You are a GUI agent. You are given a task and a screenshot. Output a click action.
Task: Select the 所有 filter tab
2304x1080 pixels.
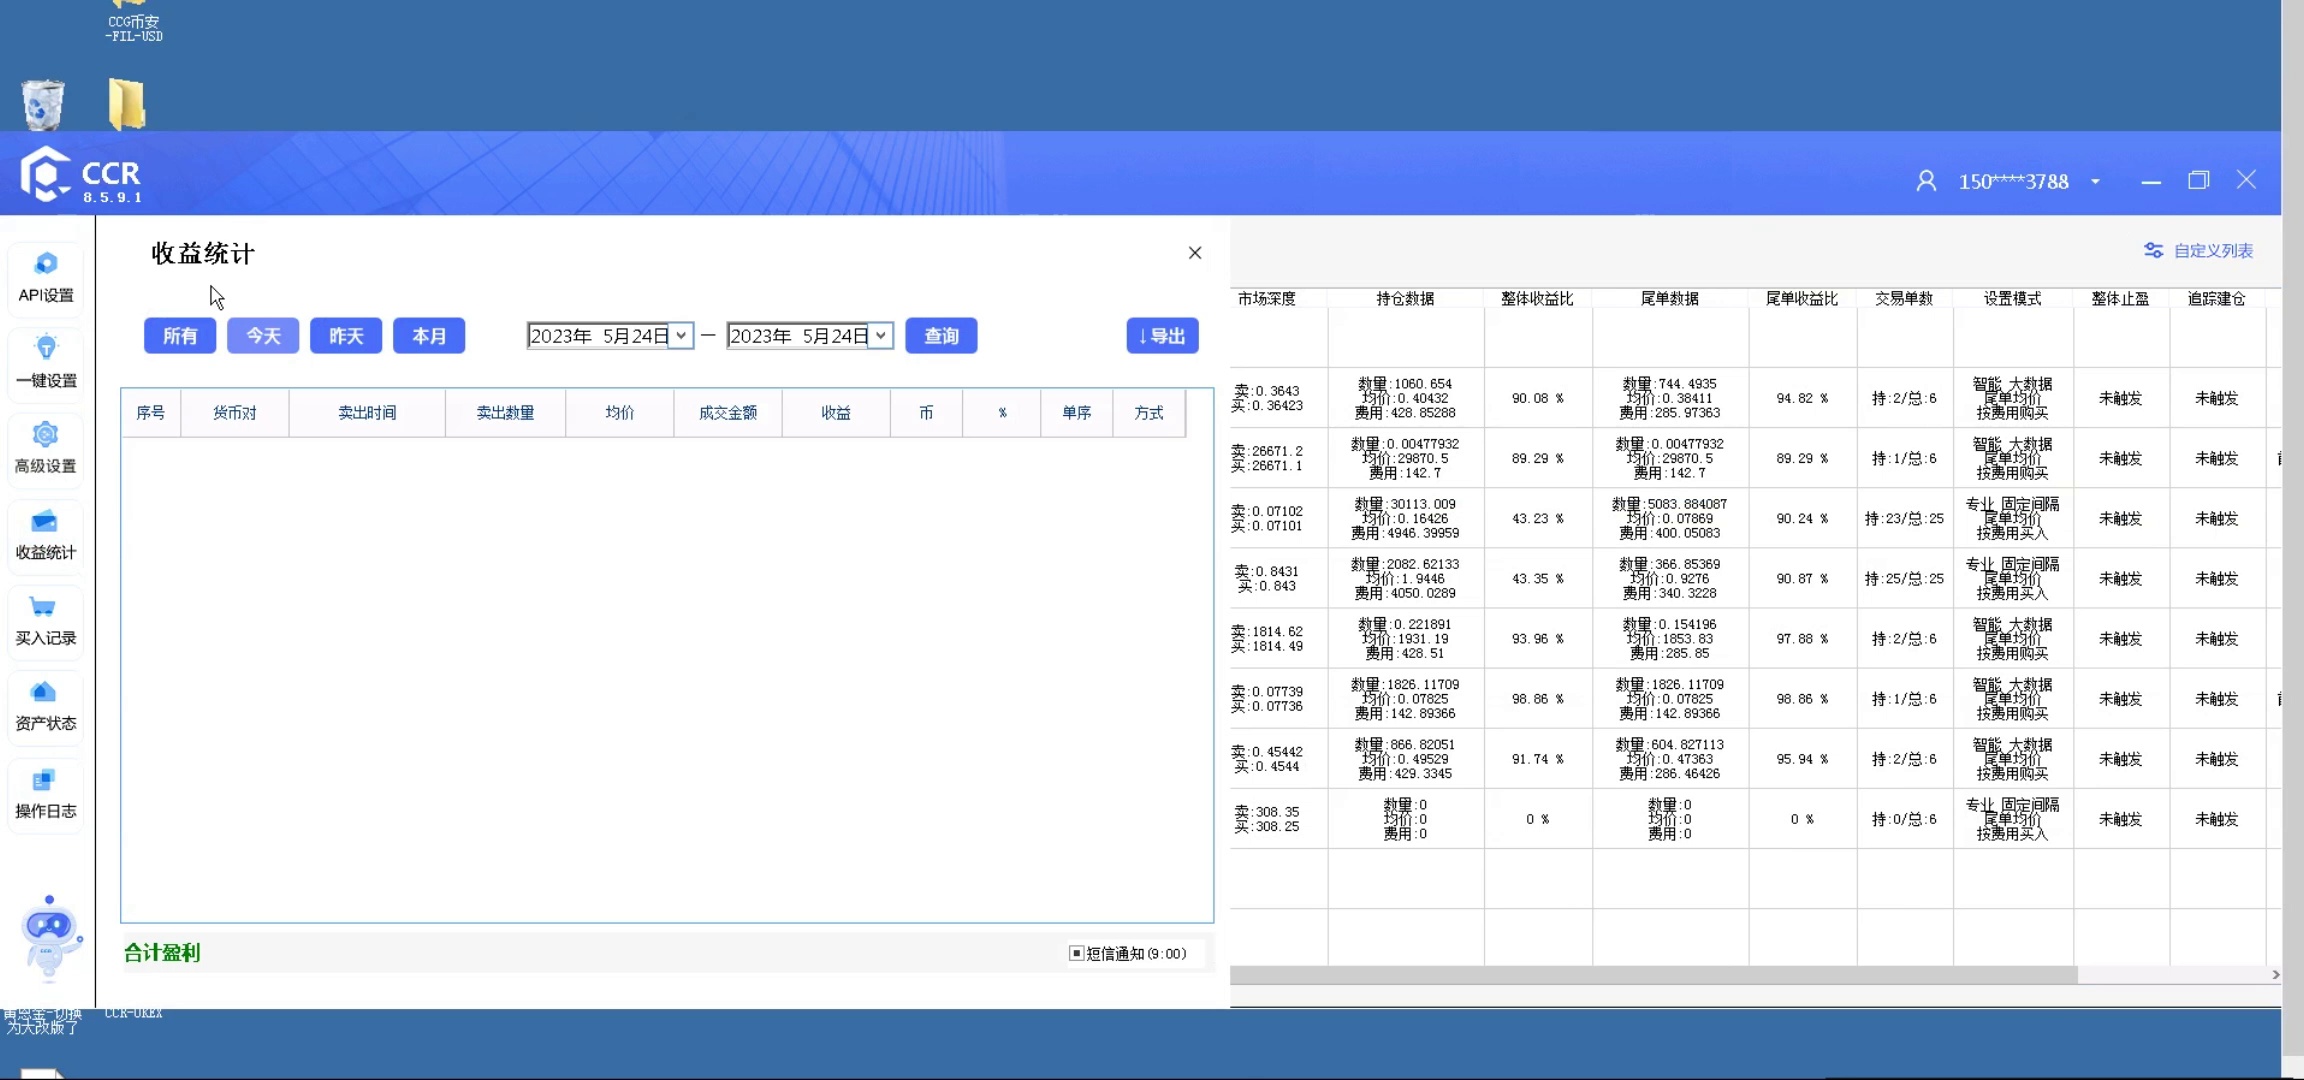click(180, 336)
